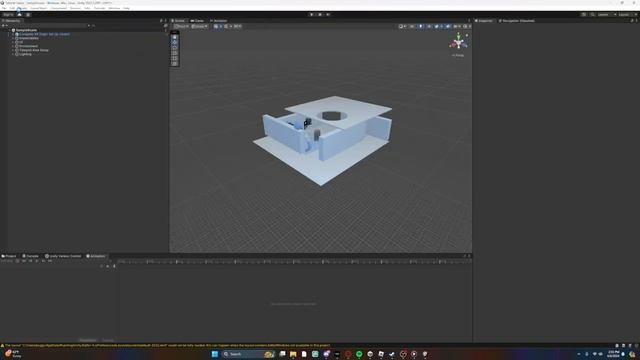Open the GameObject menu

[x=39, y=8]
